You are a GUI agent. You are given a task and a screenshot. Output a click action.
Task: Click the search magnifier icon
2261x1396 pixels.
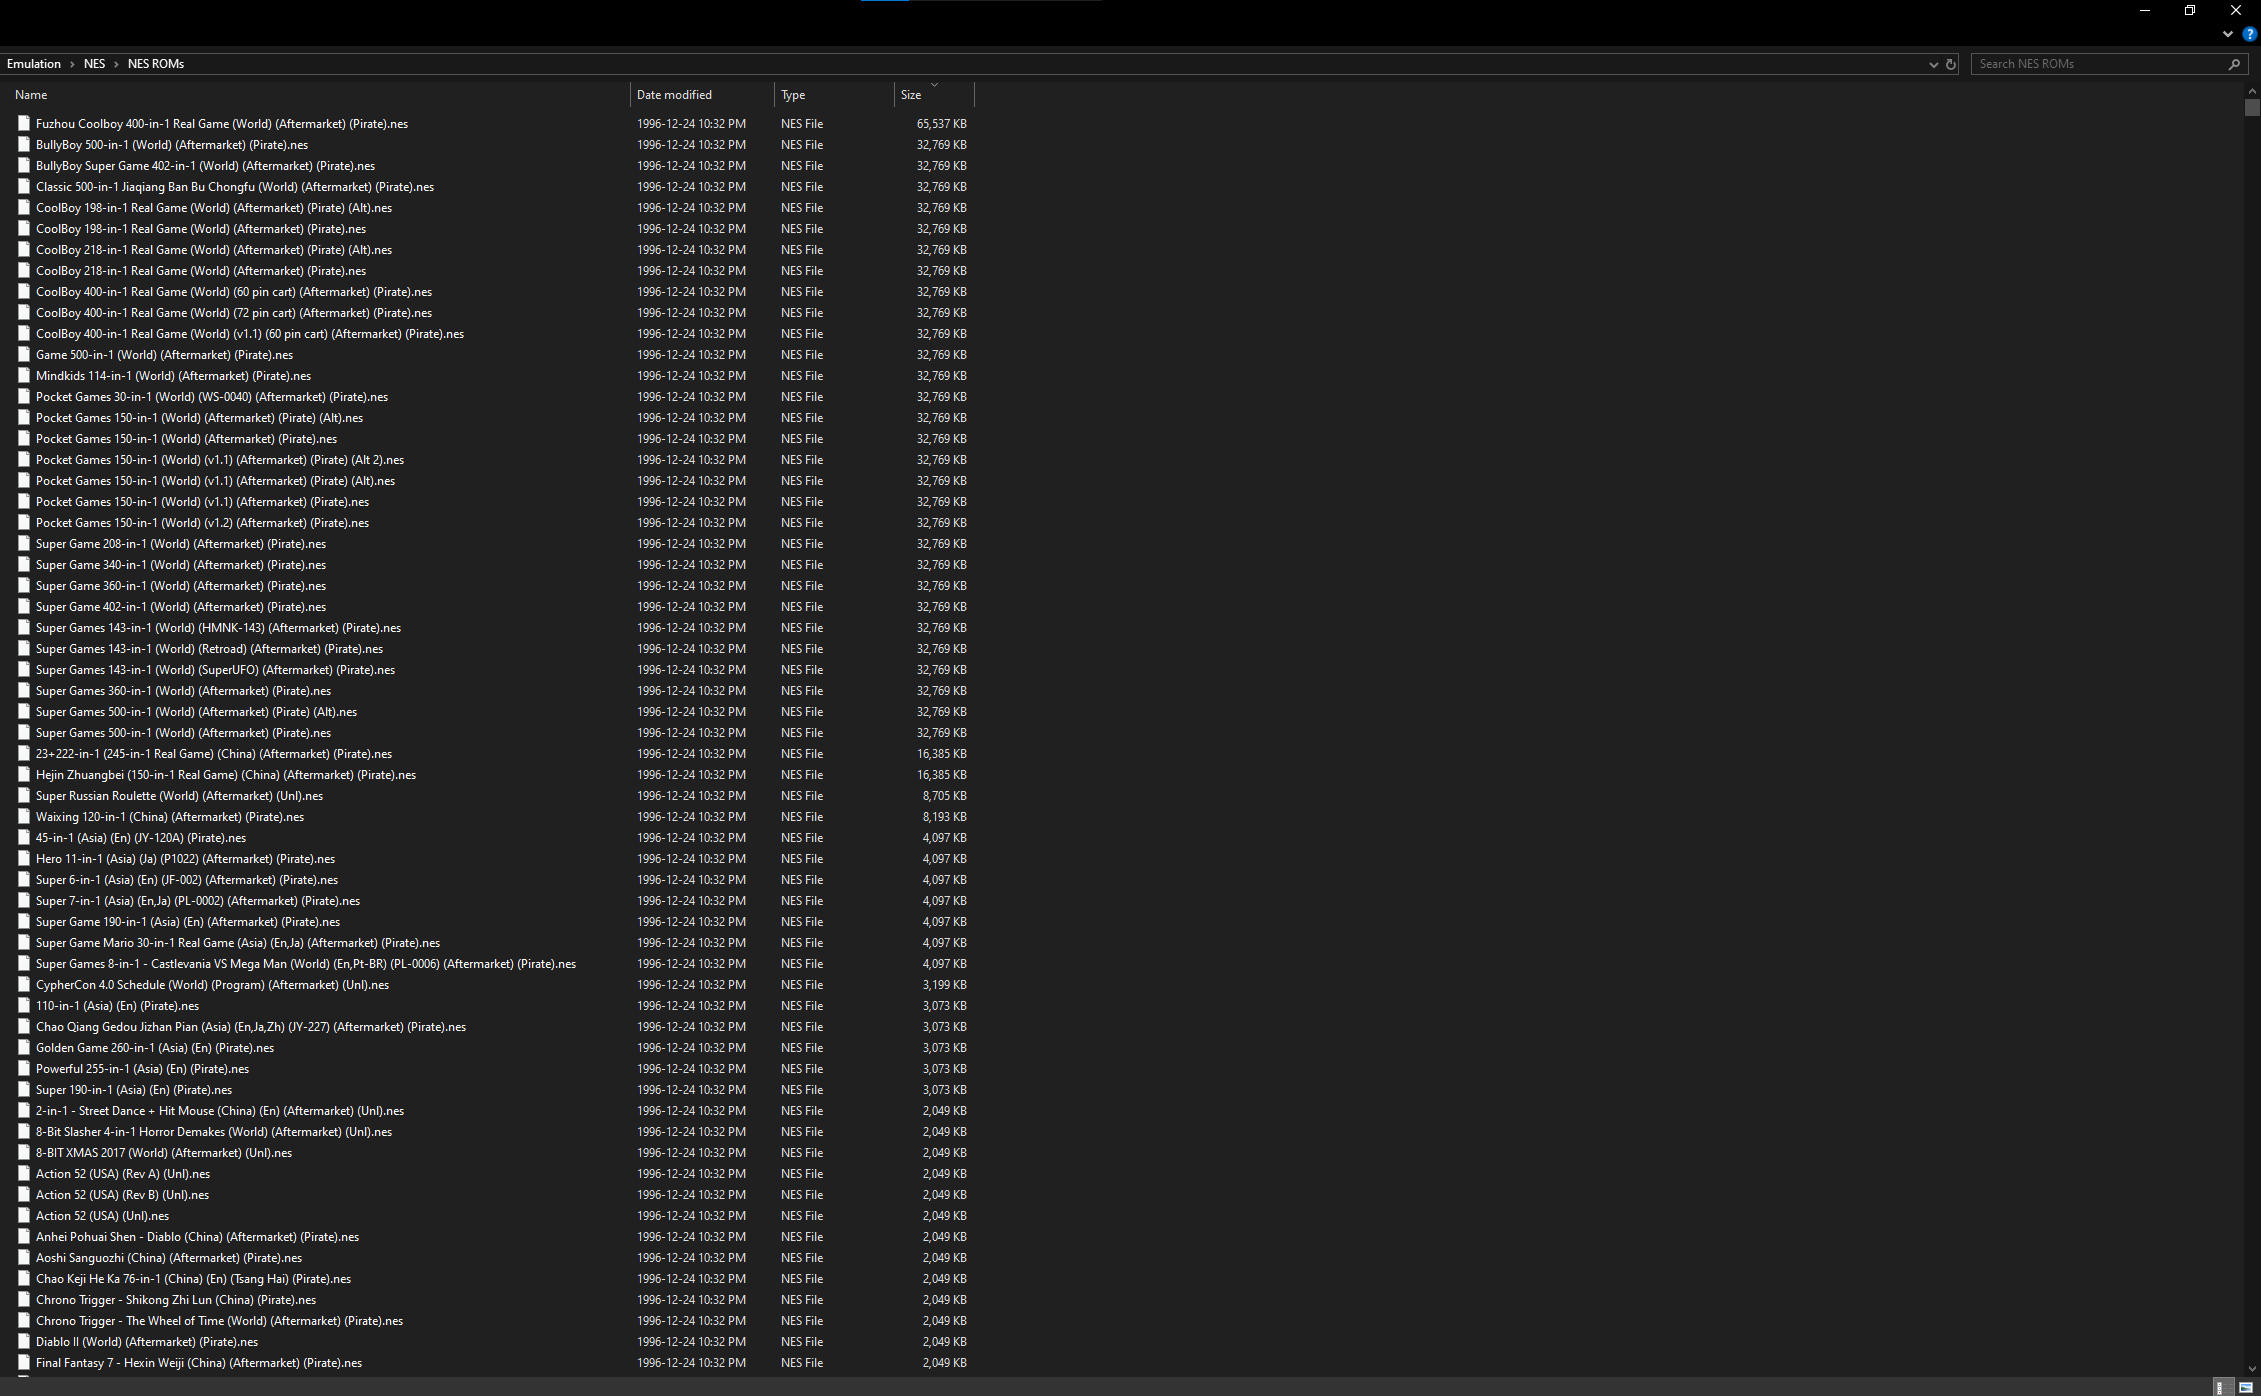click(x=2234, y=64)
